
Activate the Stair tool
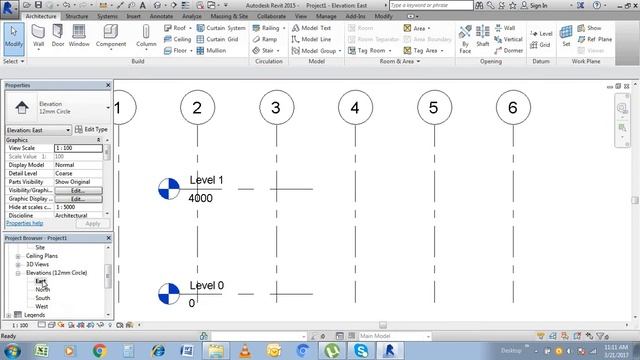266,51
